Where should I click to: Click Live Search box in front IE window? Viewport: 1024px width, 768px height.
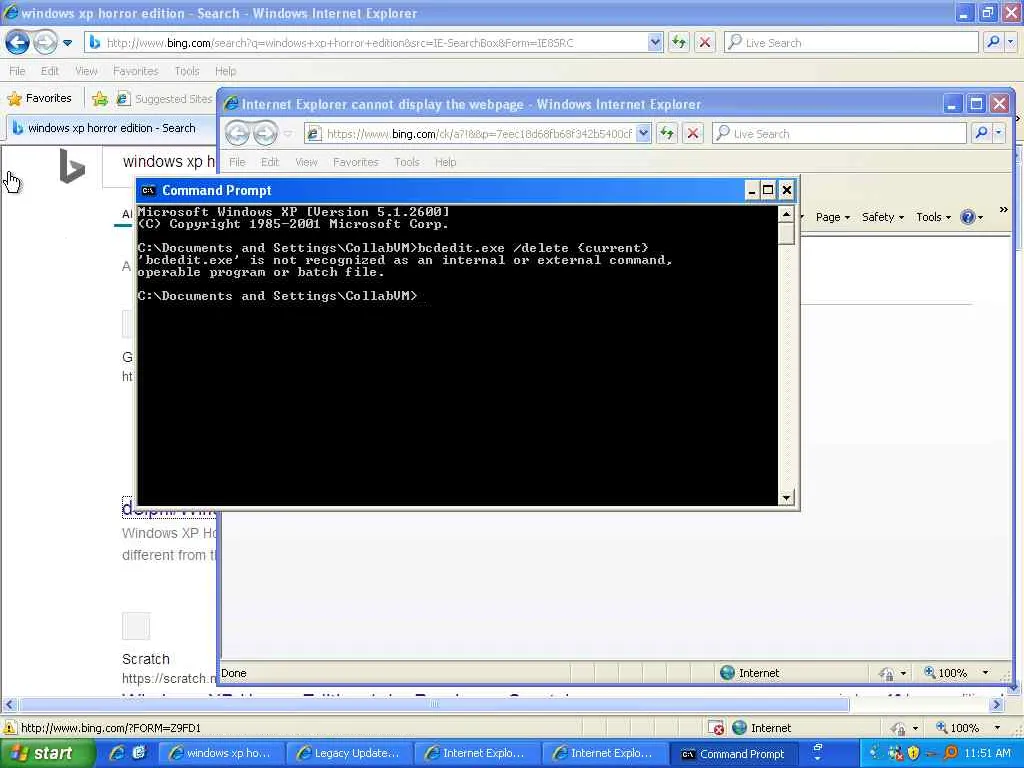pyautogui.click(x=839, y=133)
